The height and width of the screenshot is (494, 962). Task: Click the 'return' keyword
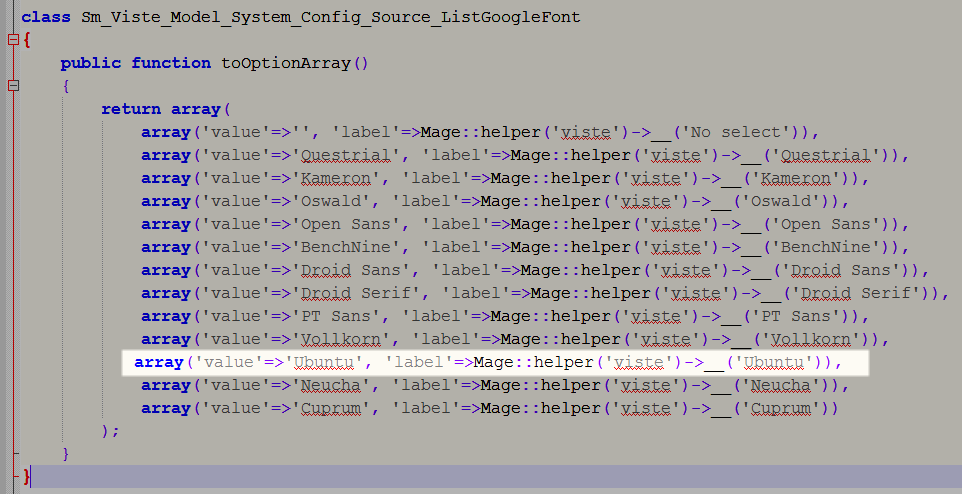[131, 109]
